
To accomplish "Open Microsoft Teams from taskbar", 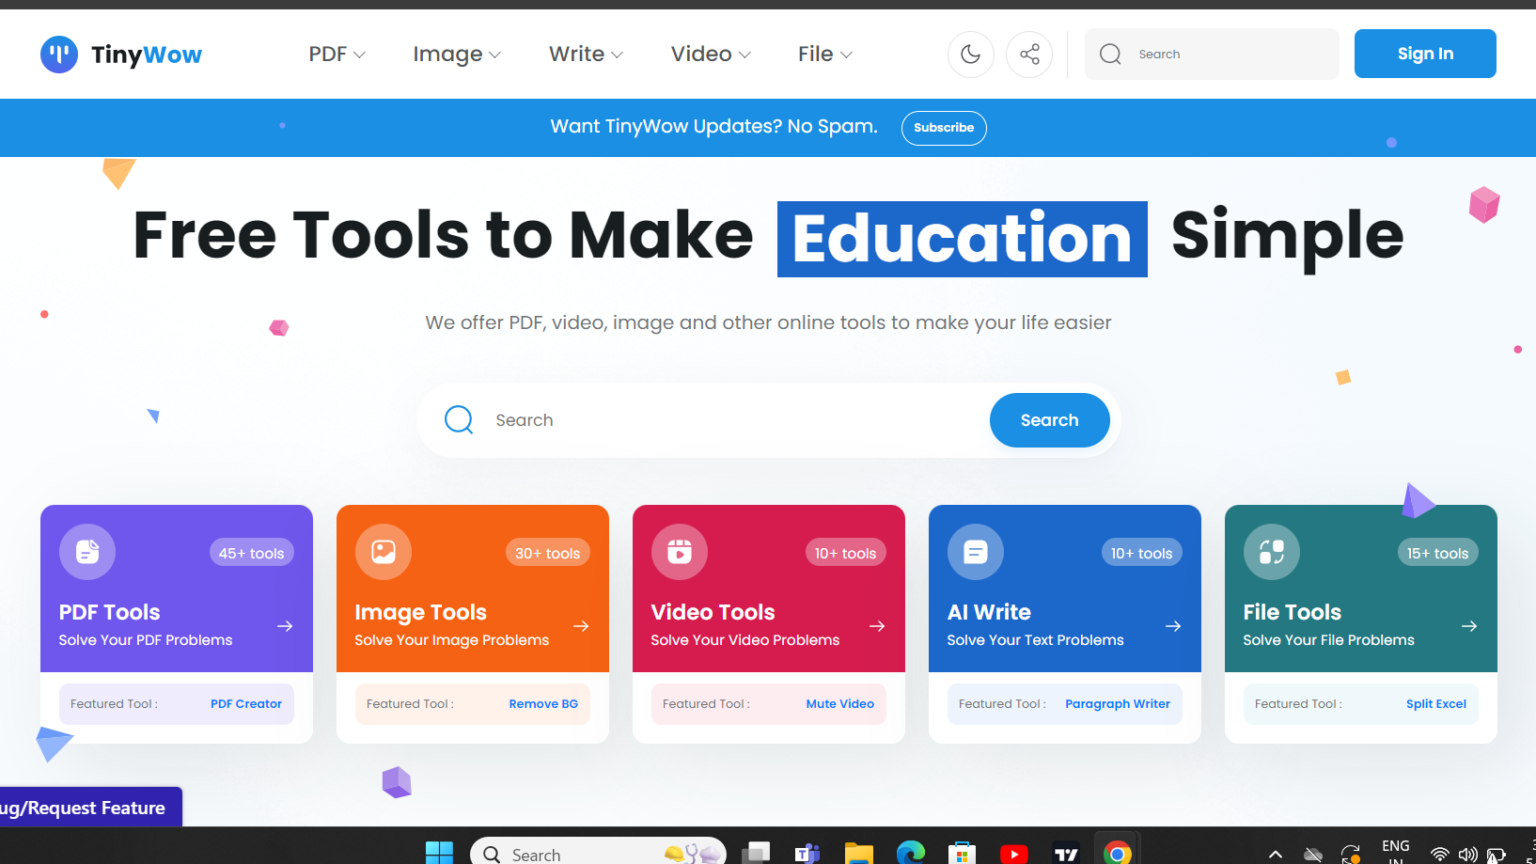I will 807,853.
